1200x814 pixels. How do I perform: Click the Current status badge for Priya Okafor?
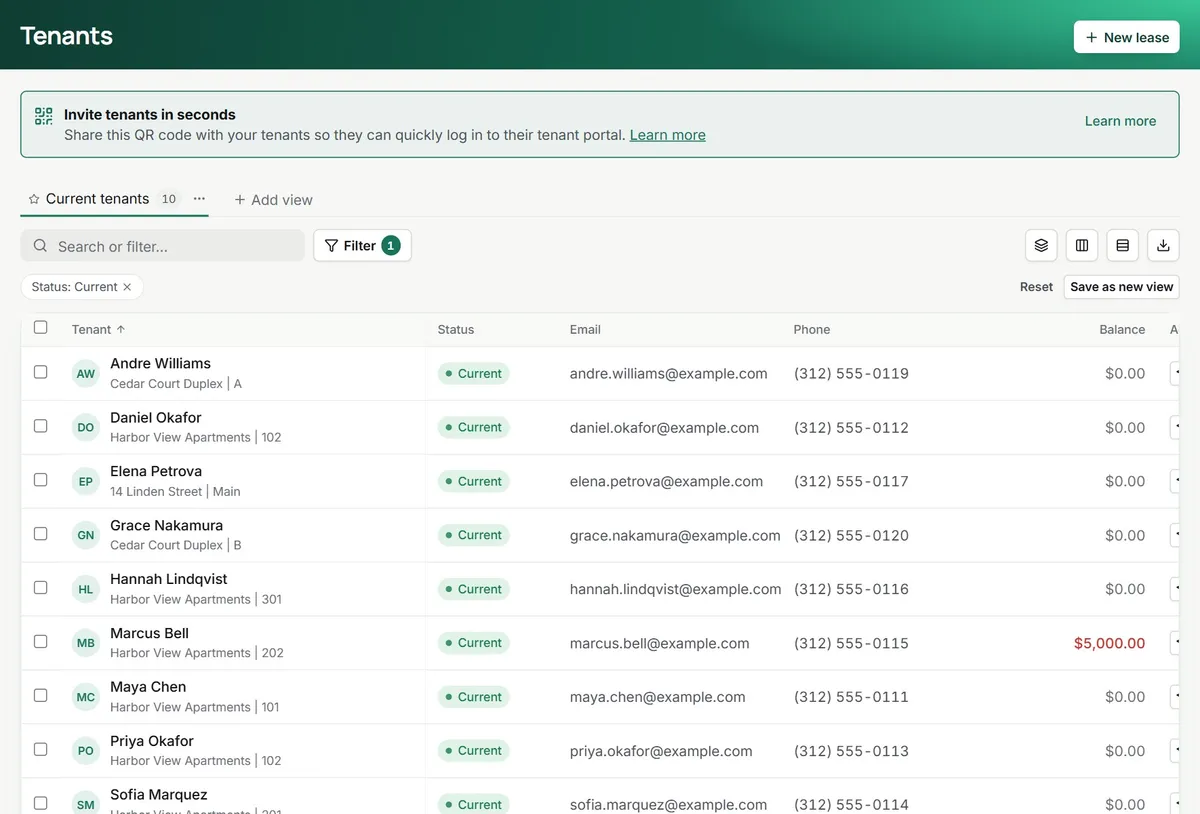click(x=474, y=751)
